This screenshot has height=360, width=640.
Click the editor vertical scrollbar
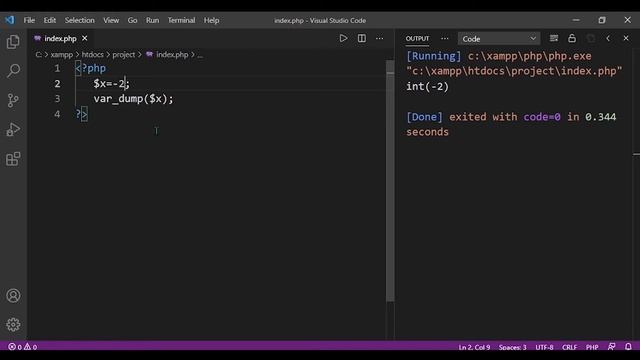390,182
